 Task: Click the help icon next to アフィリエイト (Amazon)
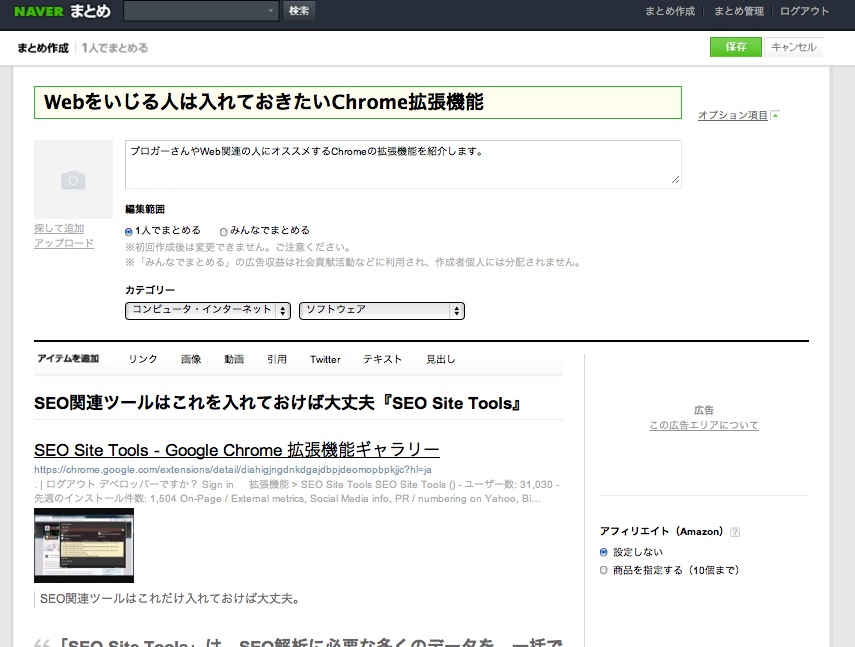pyautogui.click(x=735, y=532)
